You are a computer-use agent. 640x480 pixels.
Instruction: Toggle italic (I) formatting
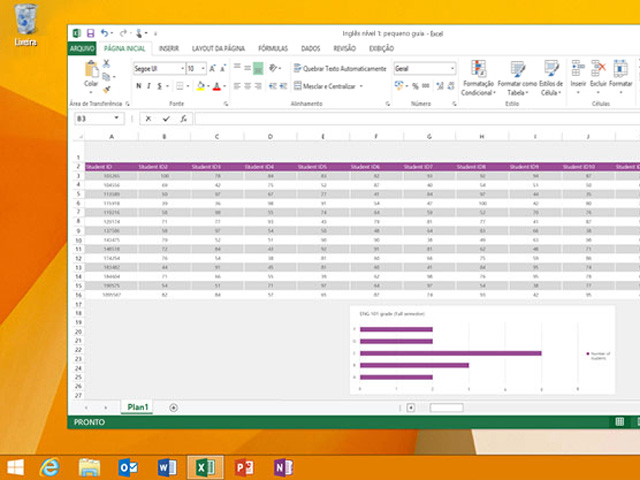tap(149, 86)
